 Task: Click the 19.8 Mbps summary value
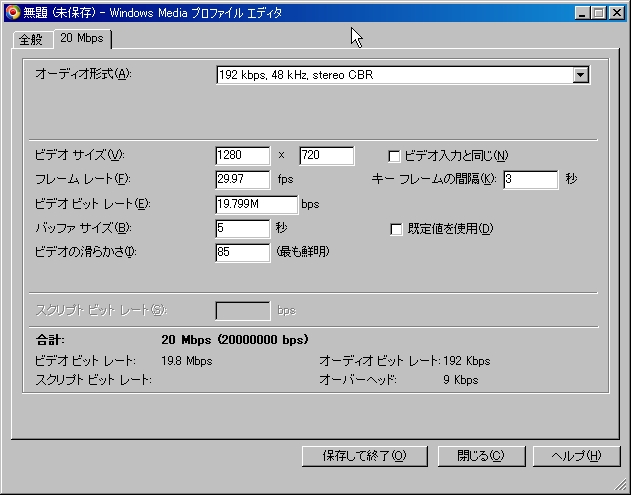(x=187, y=361)
